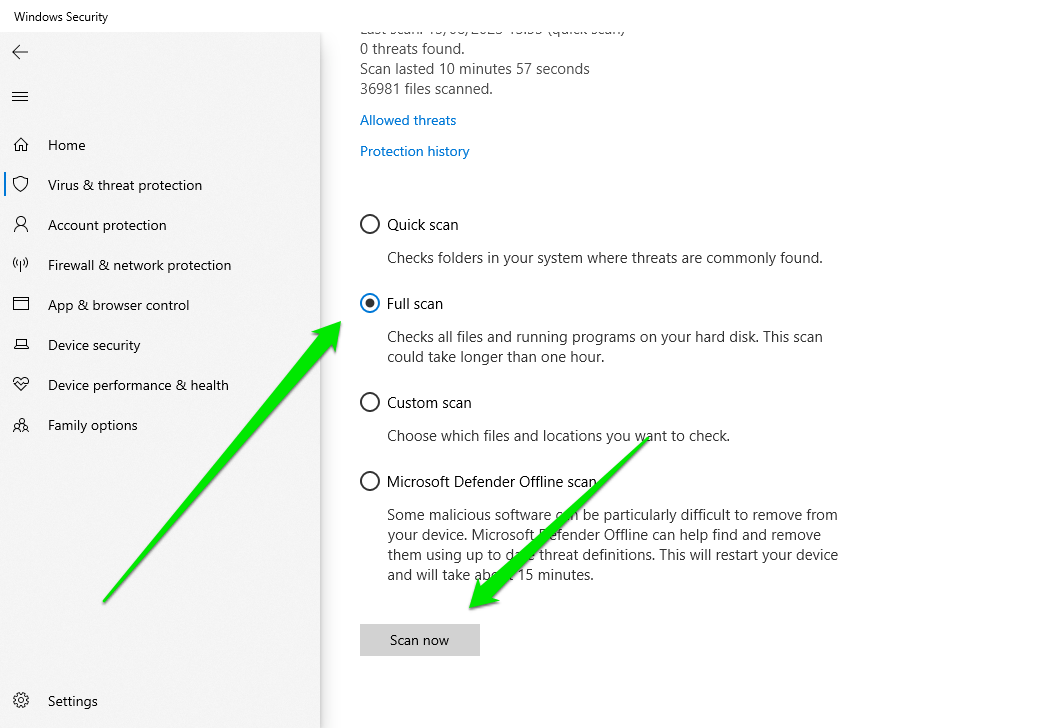The image size is (1046, 728).
Task: Click the Firewall & network antenna icon
Action: (21, 265)
